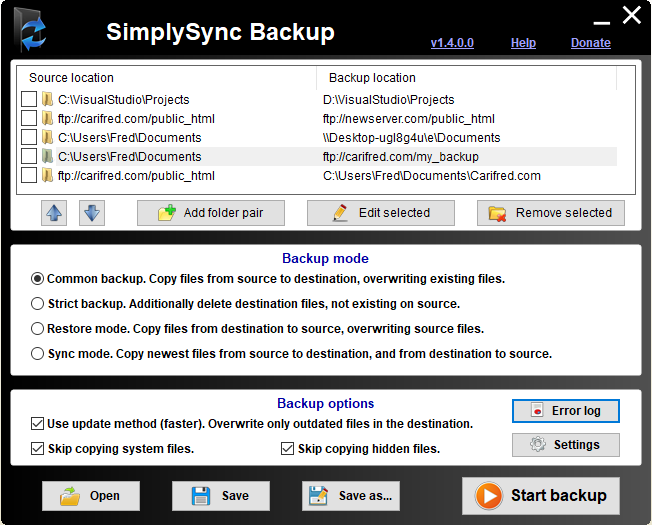This screenshot has width=652, height=525.
Task: Click the v1.4.0.0 version link
Action: pos(452,43)
